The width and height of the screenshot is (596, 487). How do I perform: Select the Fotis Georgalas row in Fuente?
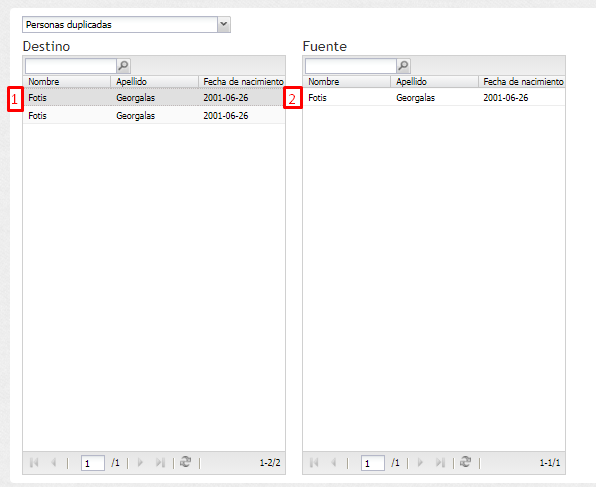(x=434, y=97)
